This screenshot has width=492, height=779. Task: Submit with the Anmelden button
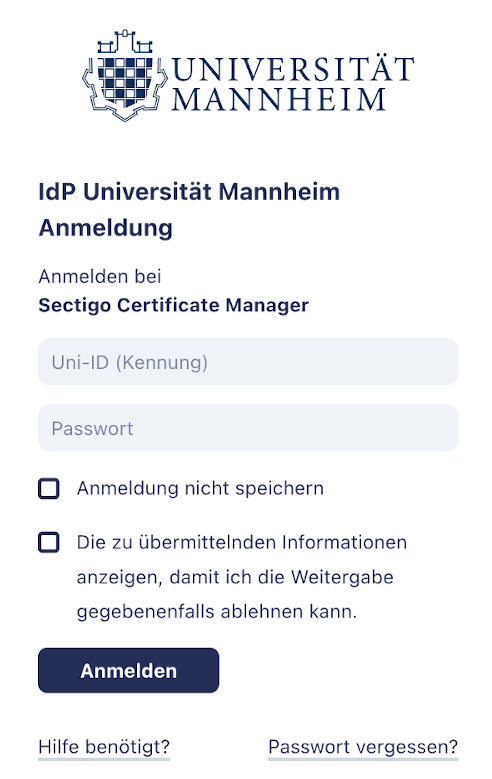(129, 670)
